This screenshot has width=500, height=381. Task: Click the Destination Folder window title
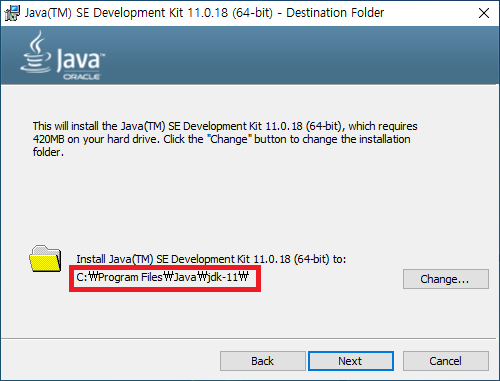[204, 13]
